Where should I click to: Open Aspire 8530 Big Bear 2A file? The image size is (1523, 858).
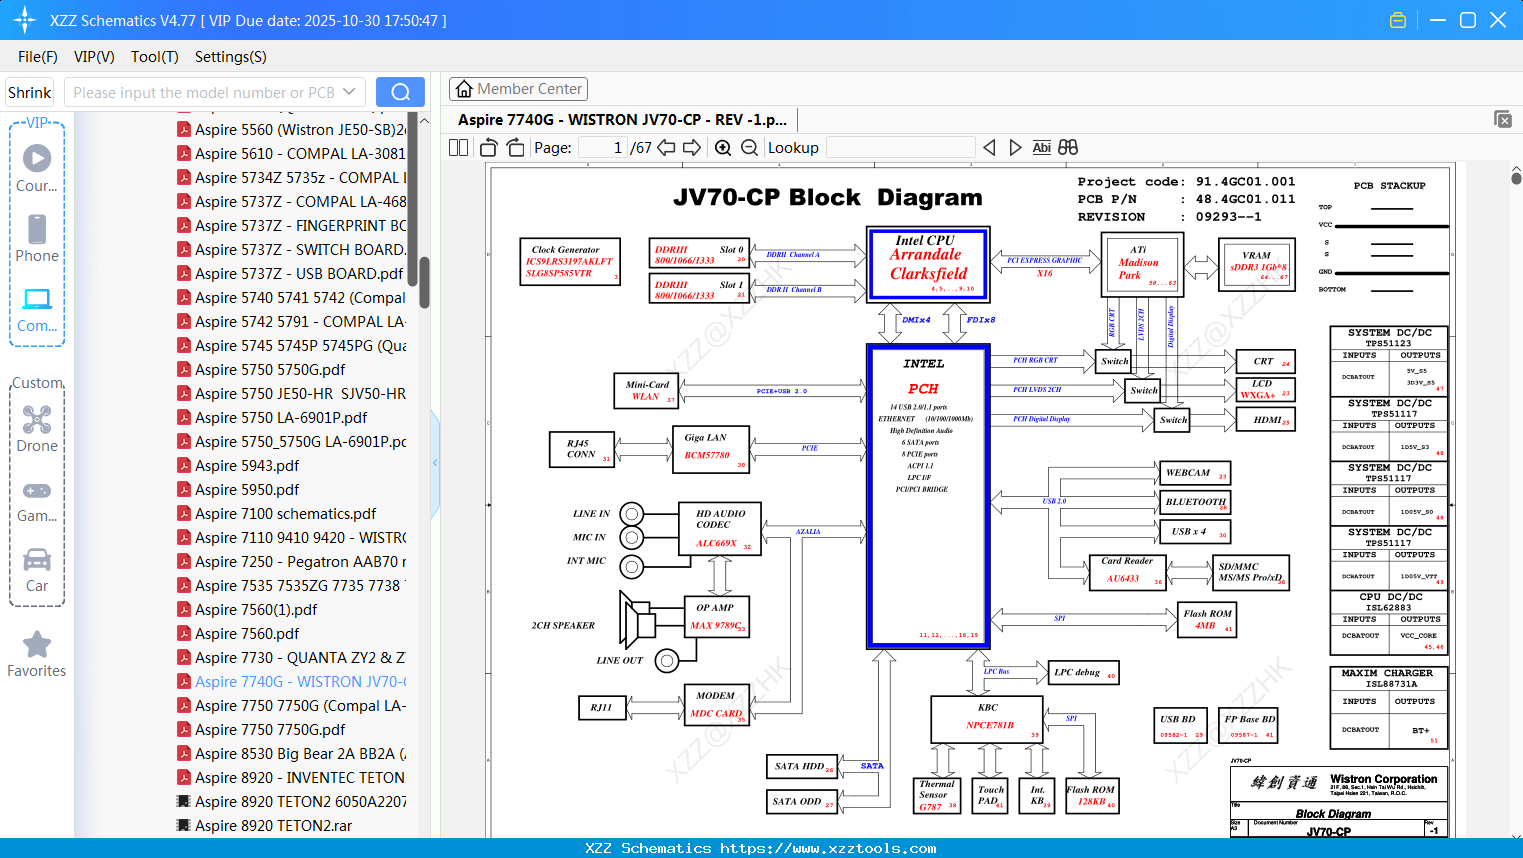click(300, 753)
